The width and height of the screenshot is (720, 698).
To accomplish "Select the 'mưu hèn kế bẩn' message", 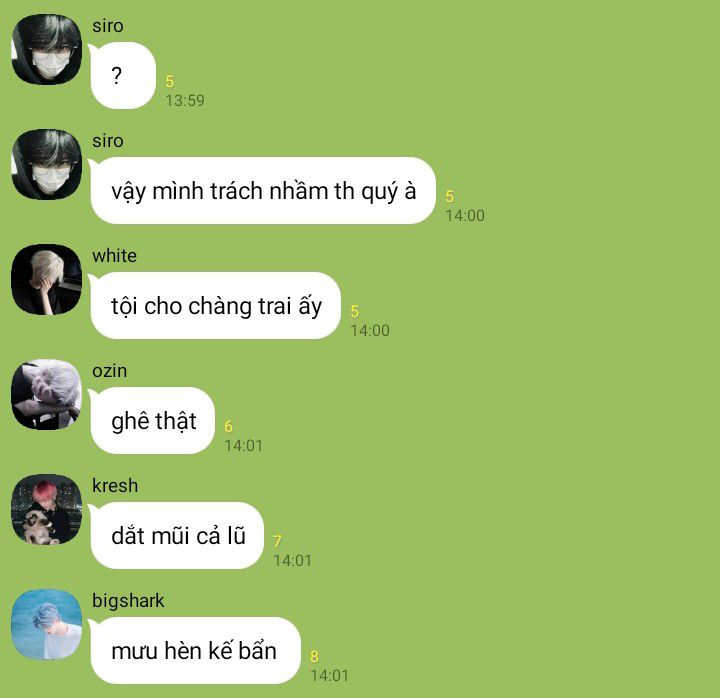I will [196, 651].
